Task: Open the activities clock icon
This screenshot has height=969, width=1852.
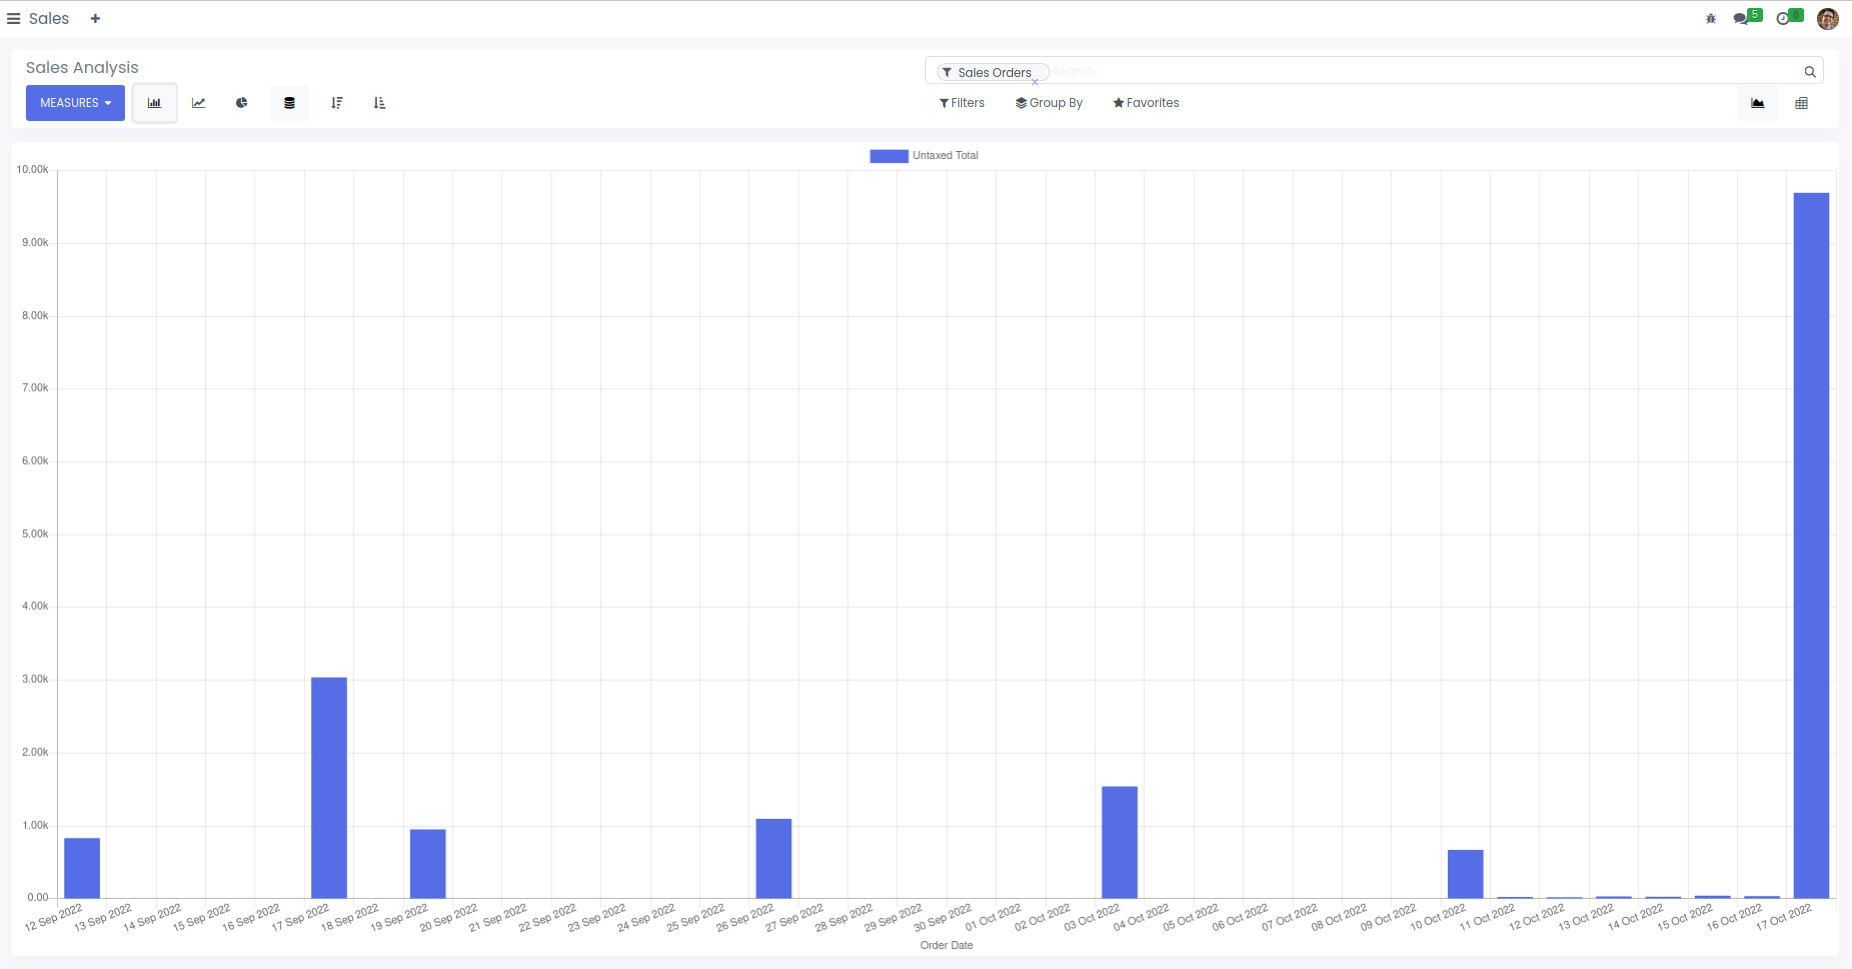Action: 1783,19
